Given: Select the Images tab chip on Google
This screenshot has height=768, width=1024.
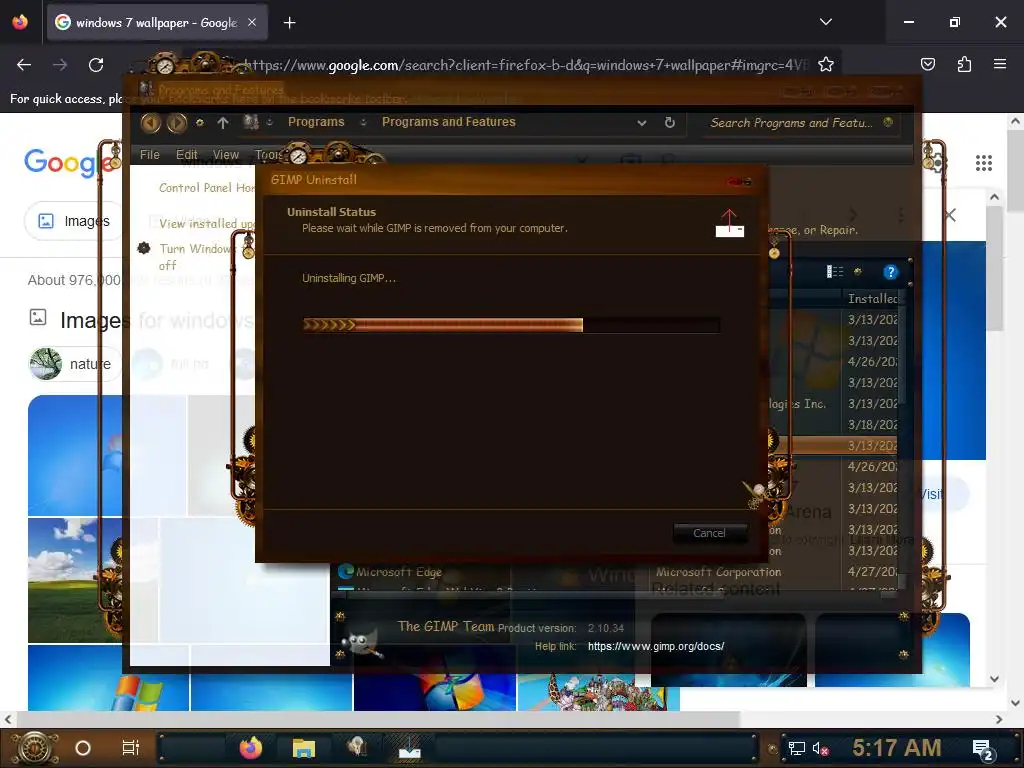Looking at the screenshot, I should 74,221.
